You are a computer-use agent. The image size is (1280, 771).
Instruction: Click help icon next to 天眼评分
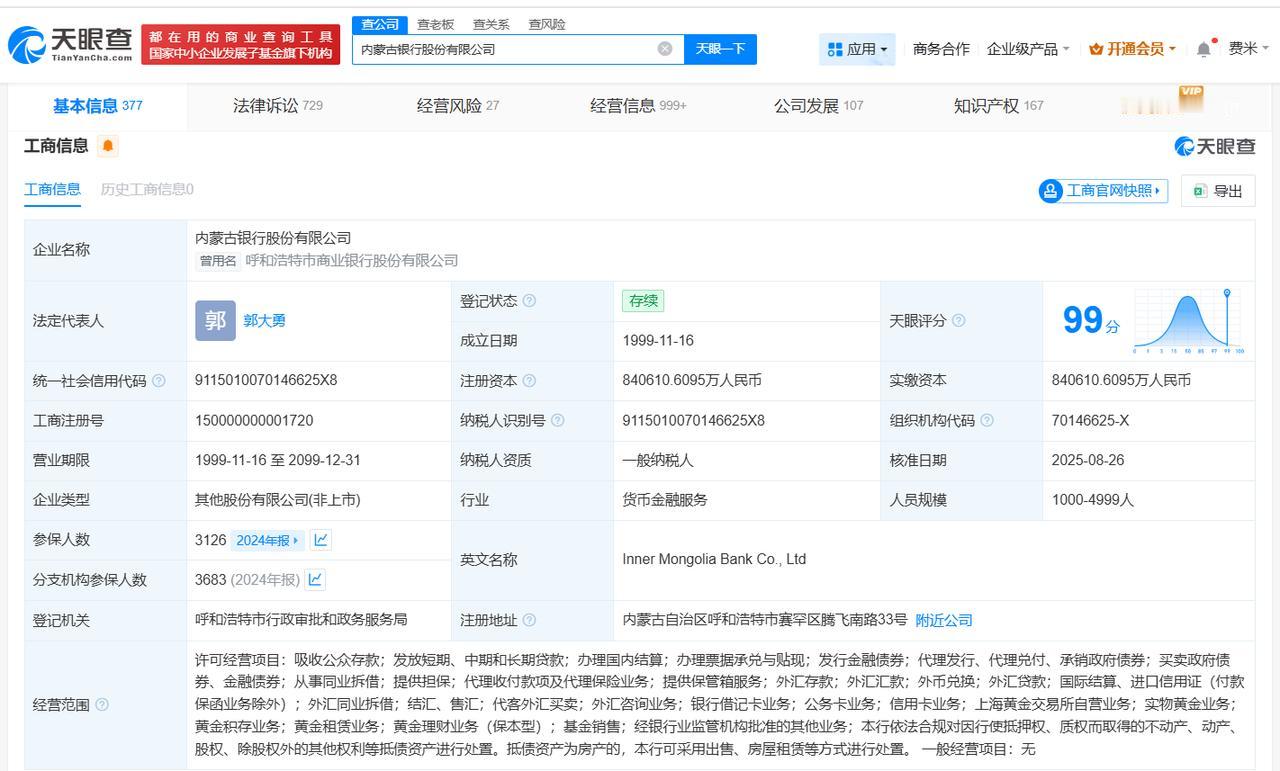[x=958, y=321]
